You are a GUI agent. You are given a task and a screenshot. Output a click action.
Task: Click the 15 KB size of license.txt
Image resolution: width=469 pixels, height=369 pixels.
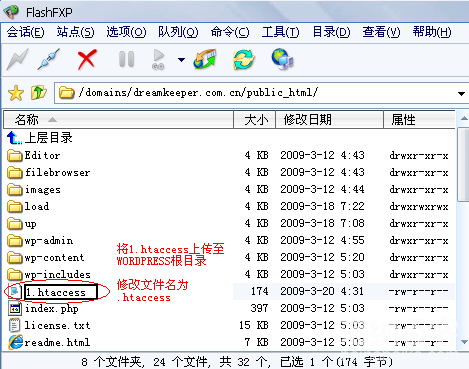(254, 325)
